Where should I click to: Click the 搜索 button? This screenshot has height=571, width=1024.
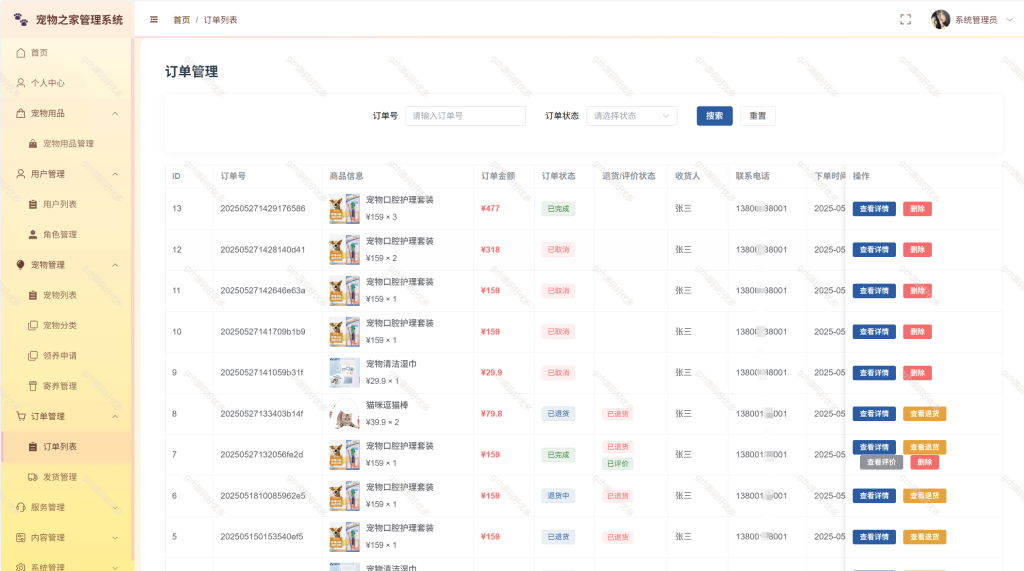714,116
